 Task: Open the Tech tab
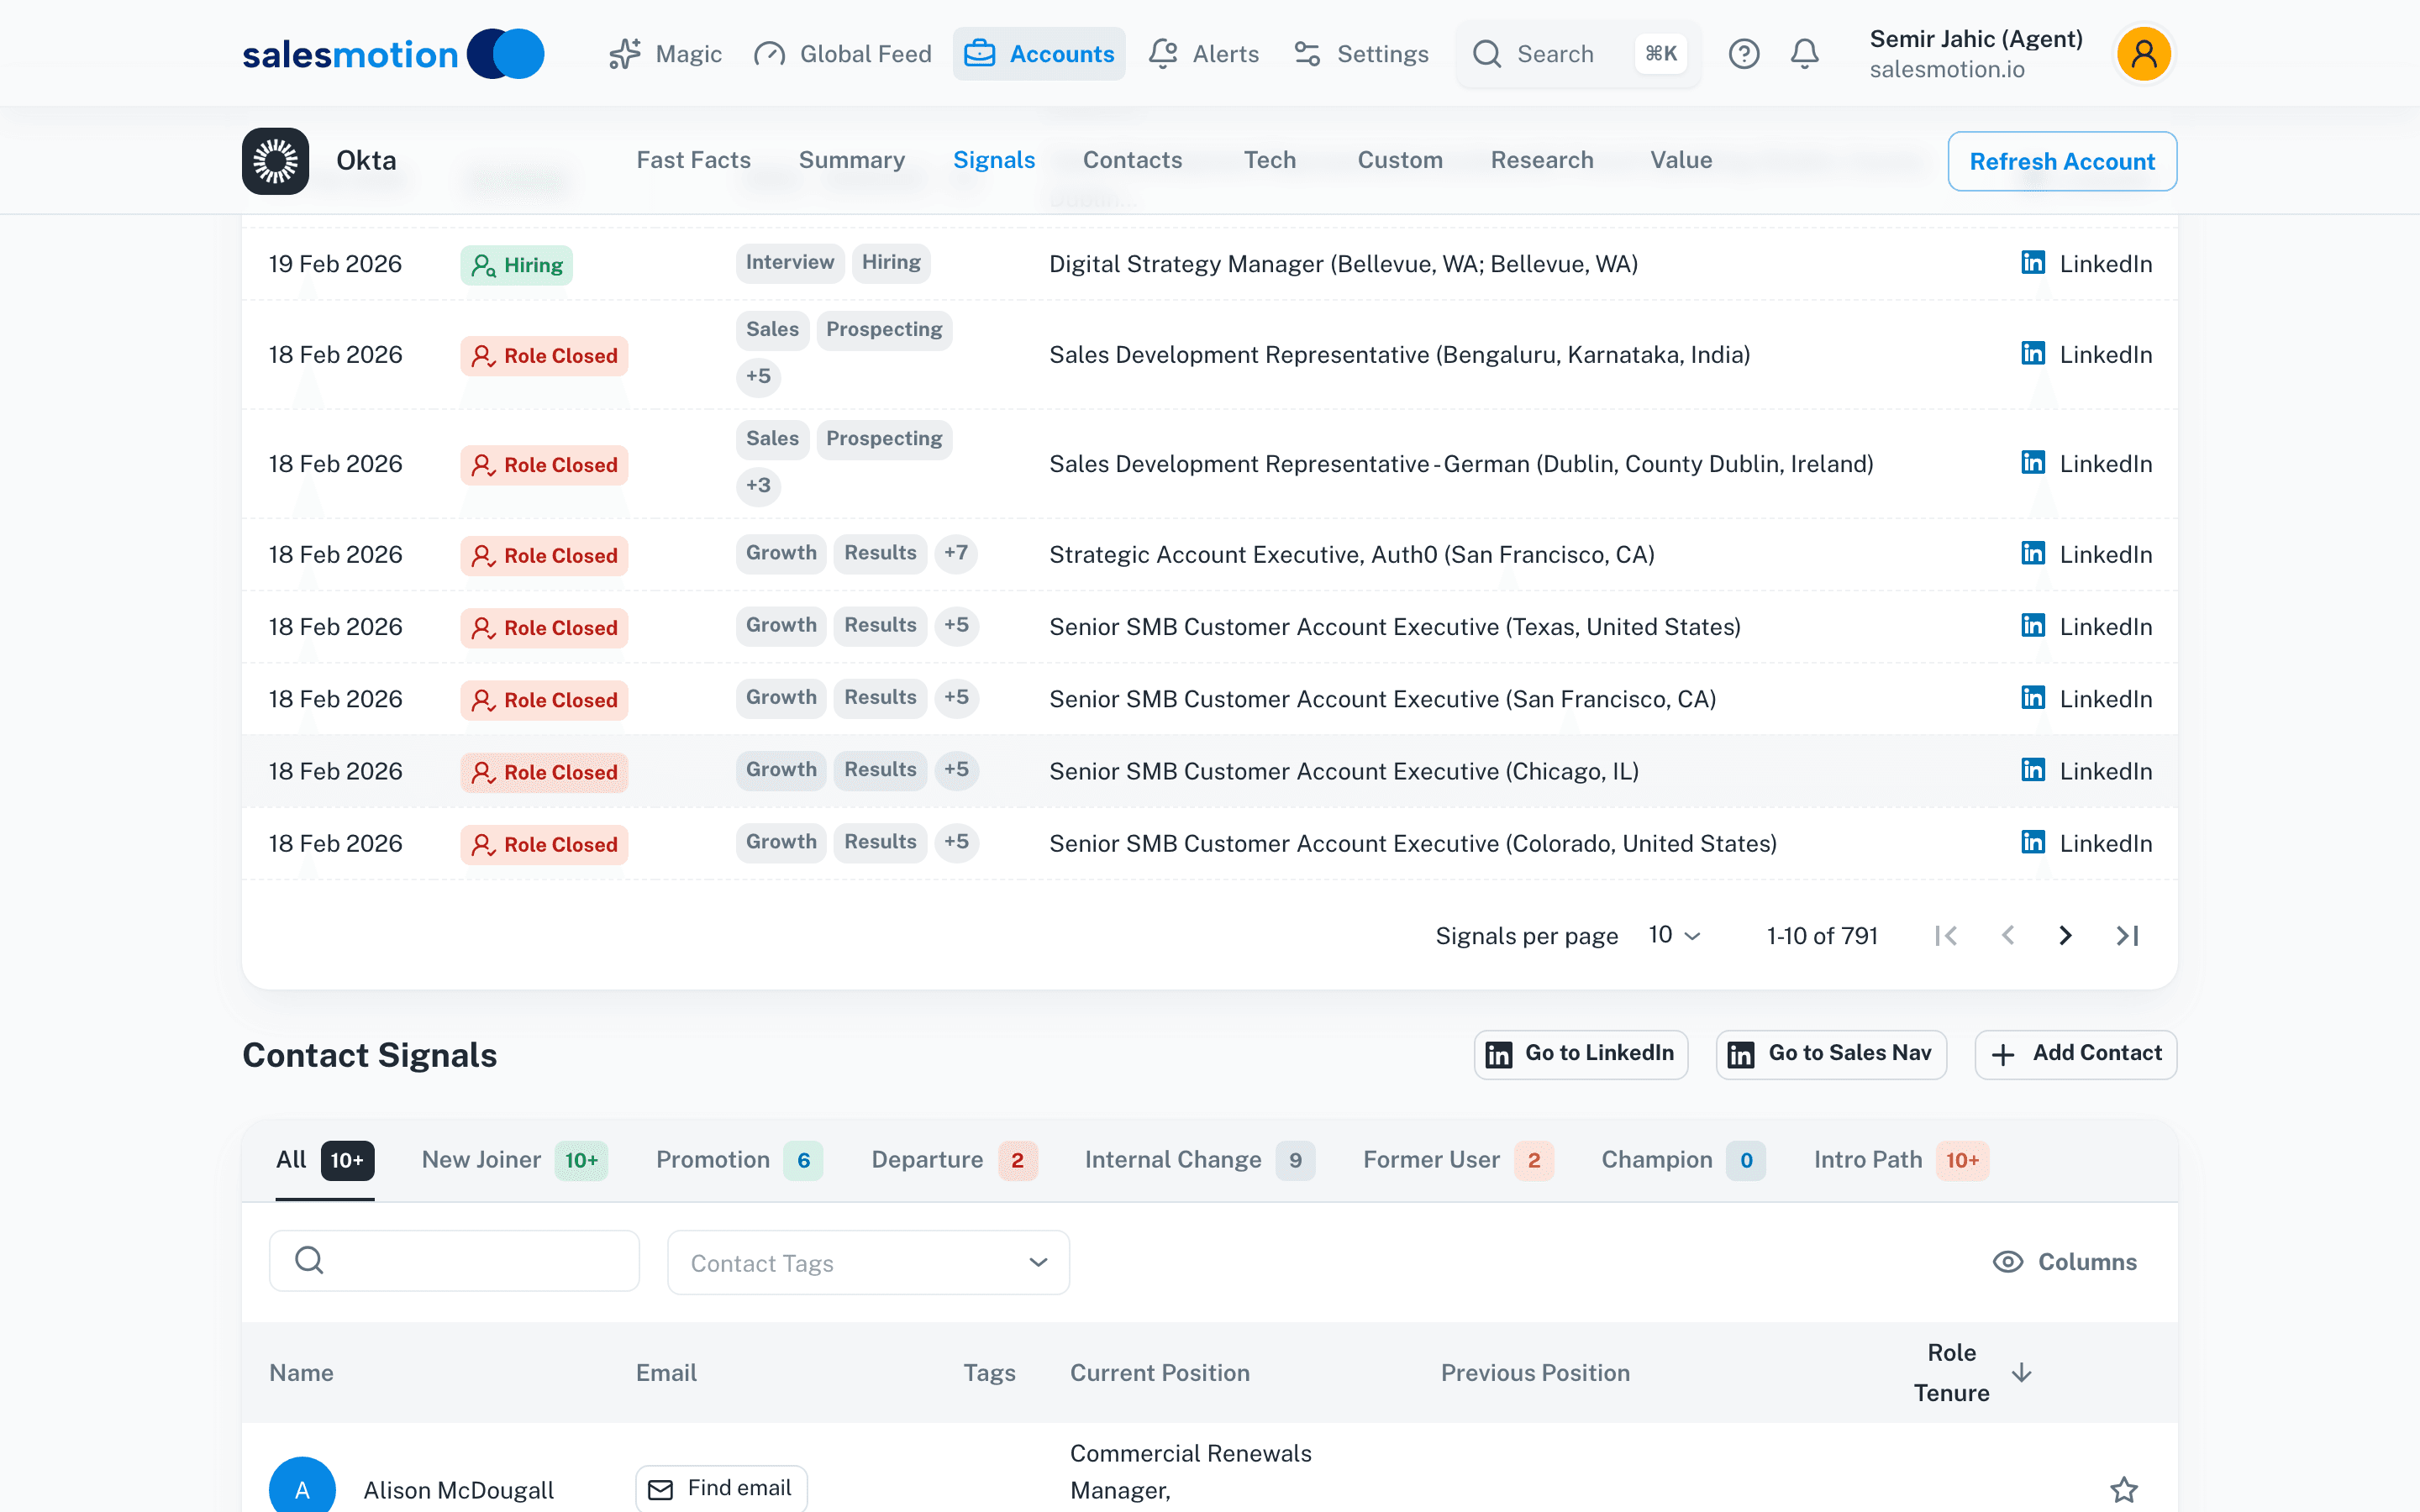point(1269,160)
